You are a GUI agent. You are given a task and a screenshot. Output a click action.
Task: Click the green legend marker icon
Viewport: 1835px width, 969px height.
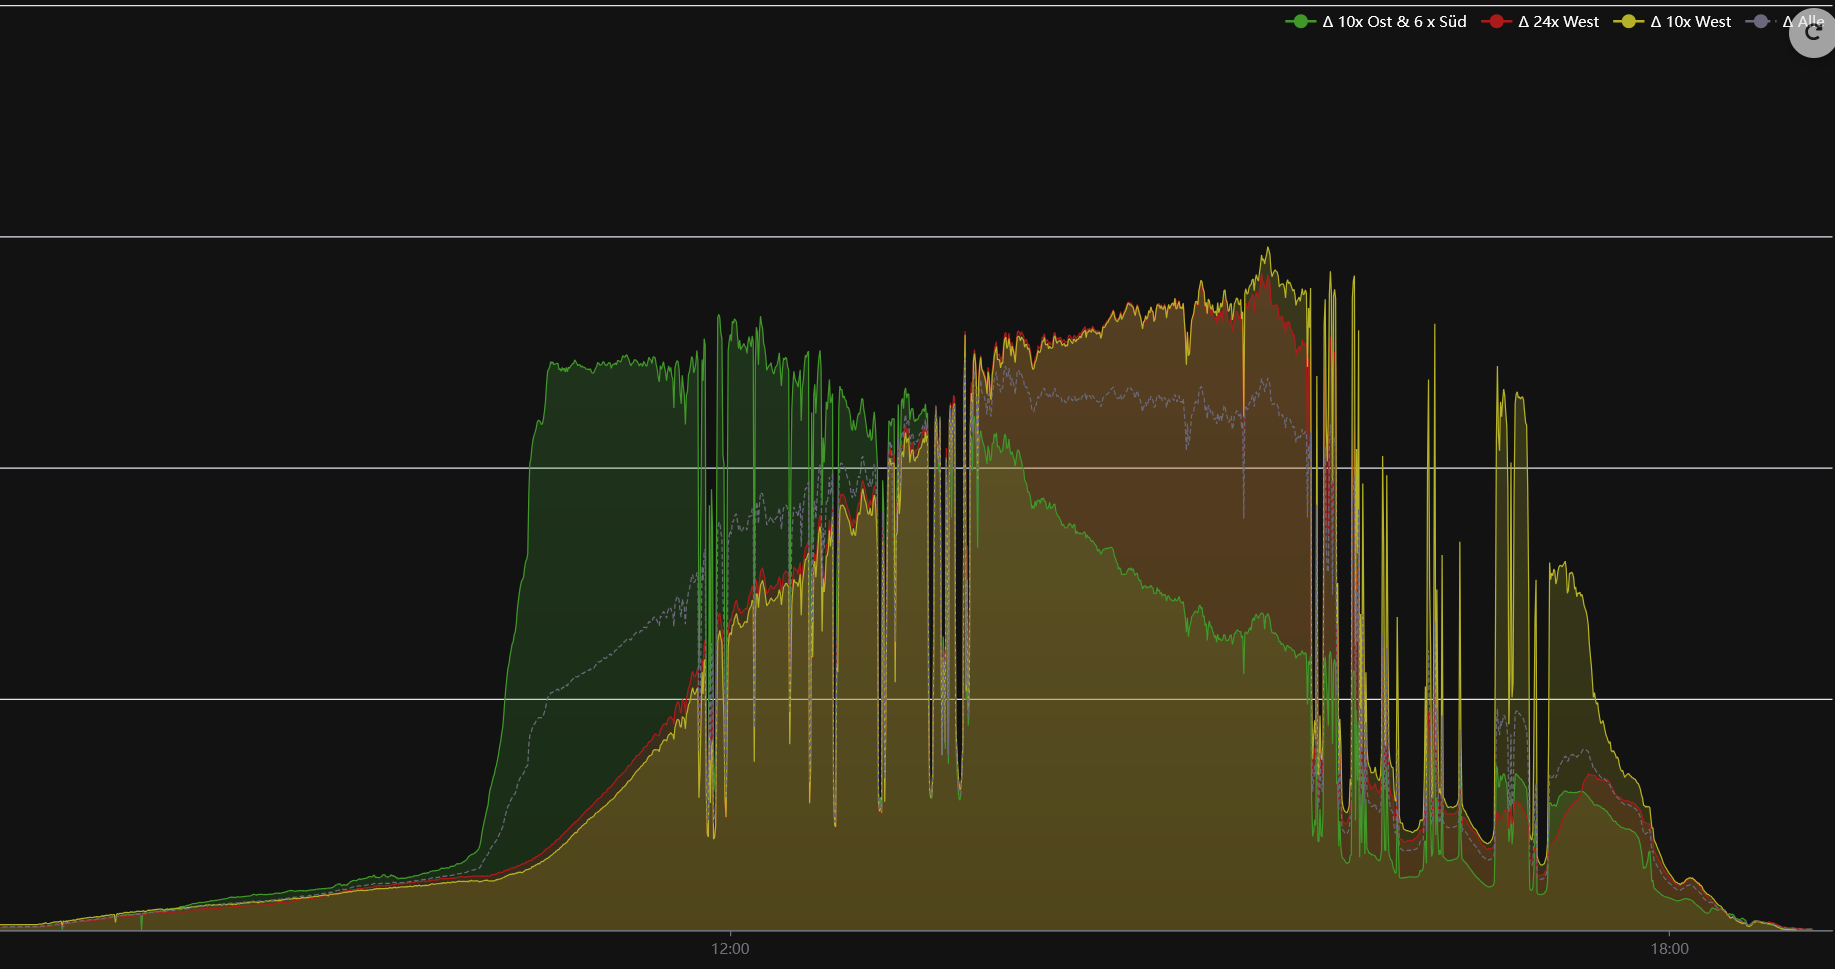coord(1300,22)
